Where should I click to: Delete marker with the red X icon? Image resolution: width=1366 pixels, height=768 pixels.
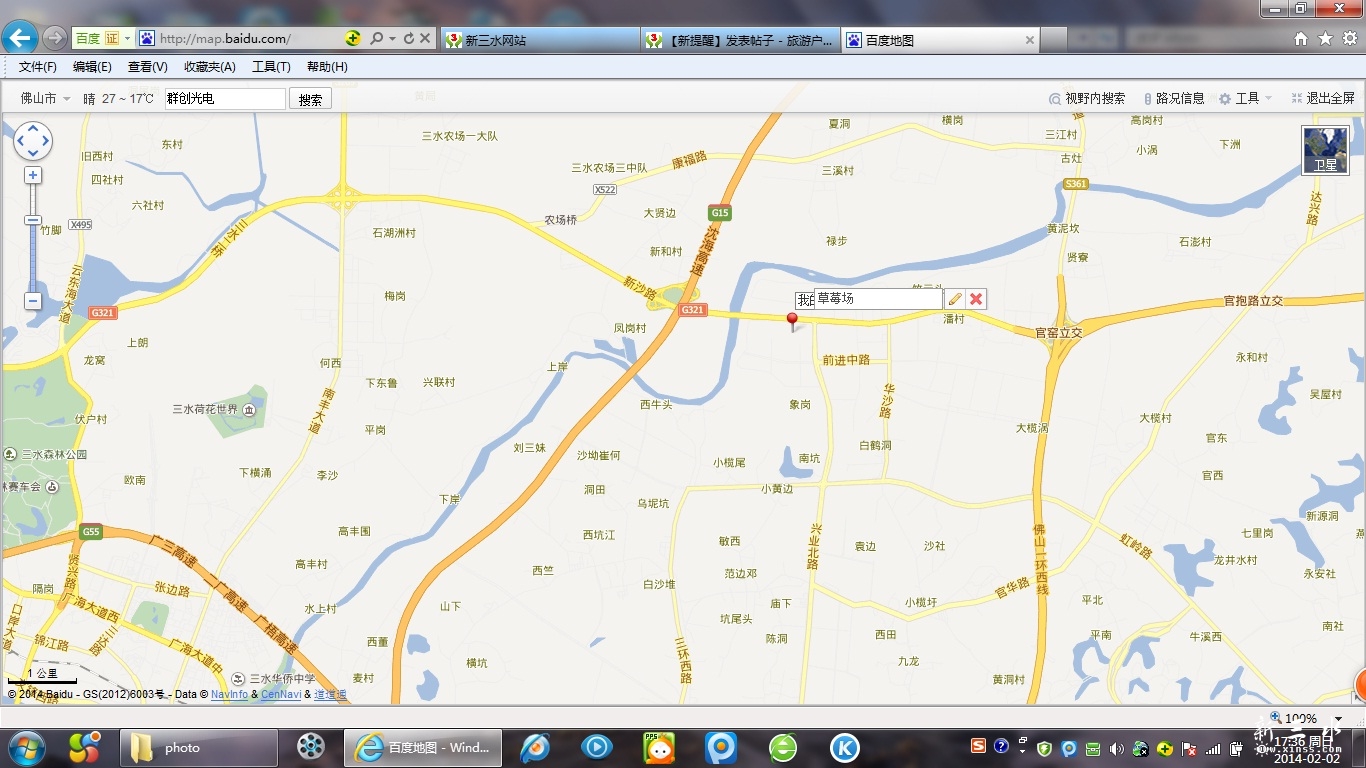click(x=976, y=299)
